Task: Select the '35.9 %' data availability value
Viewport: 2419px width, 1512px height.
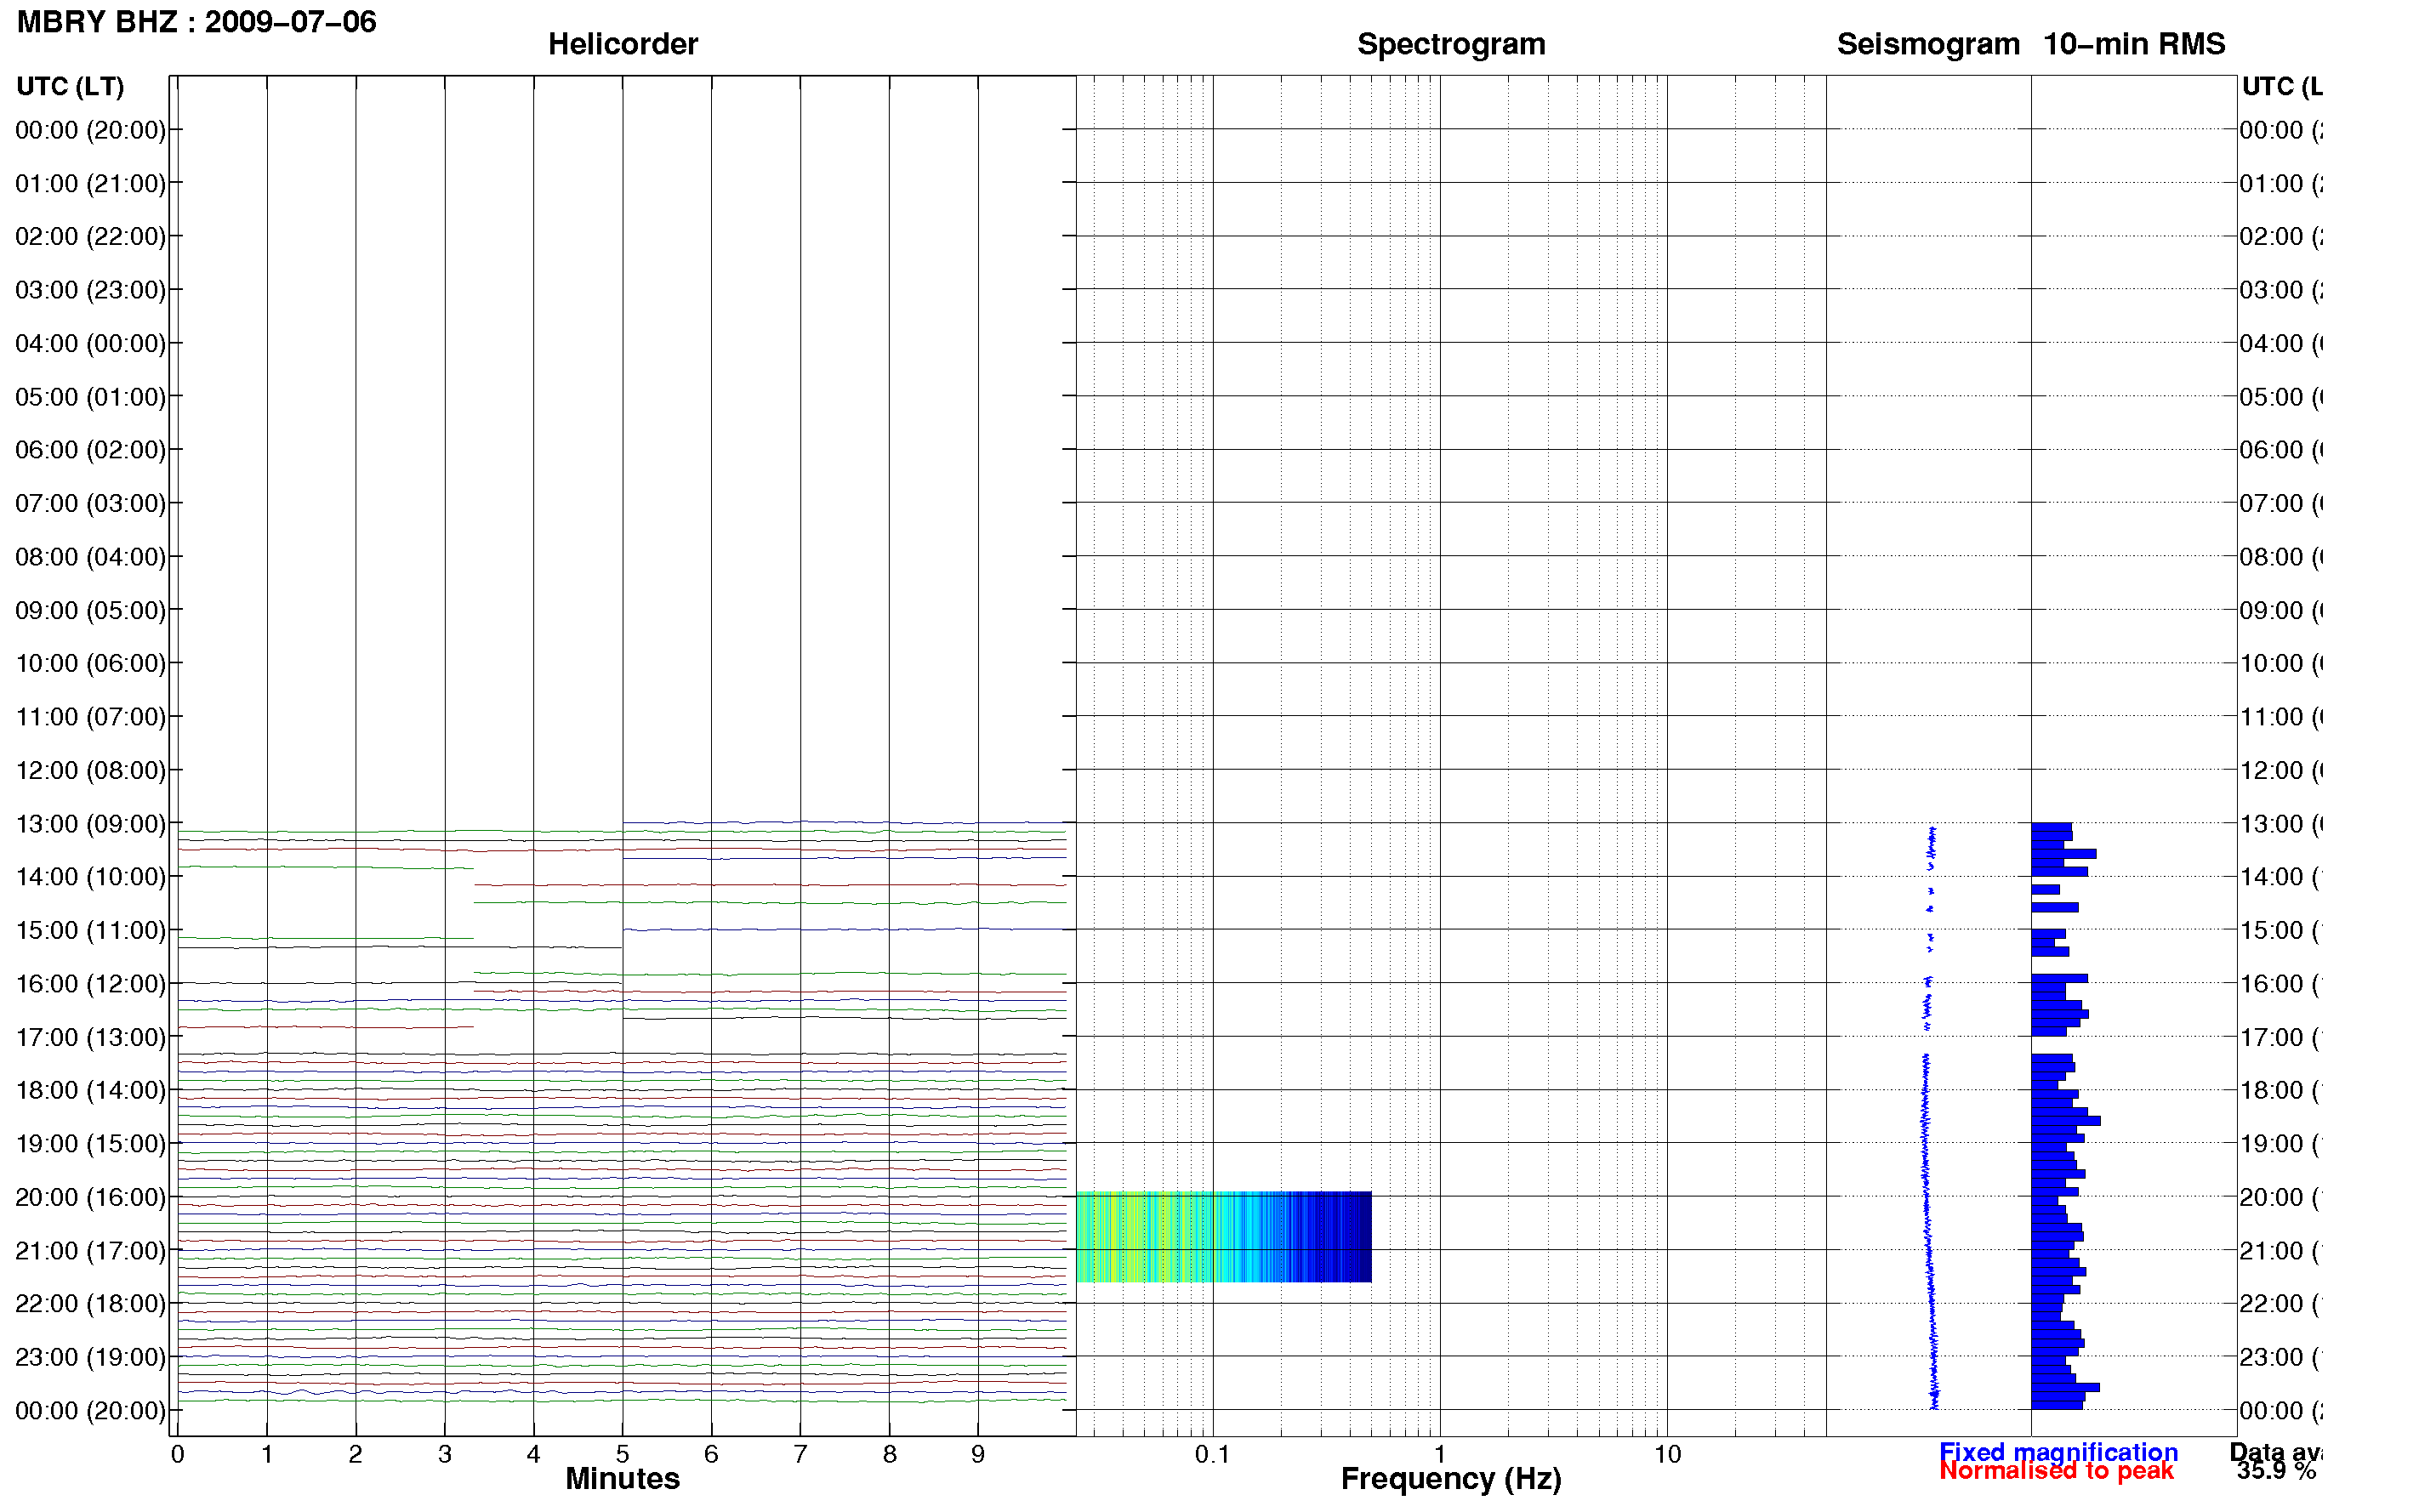Action: click(x=2277, y=1471)
